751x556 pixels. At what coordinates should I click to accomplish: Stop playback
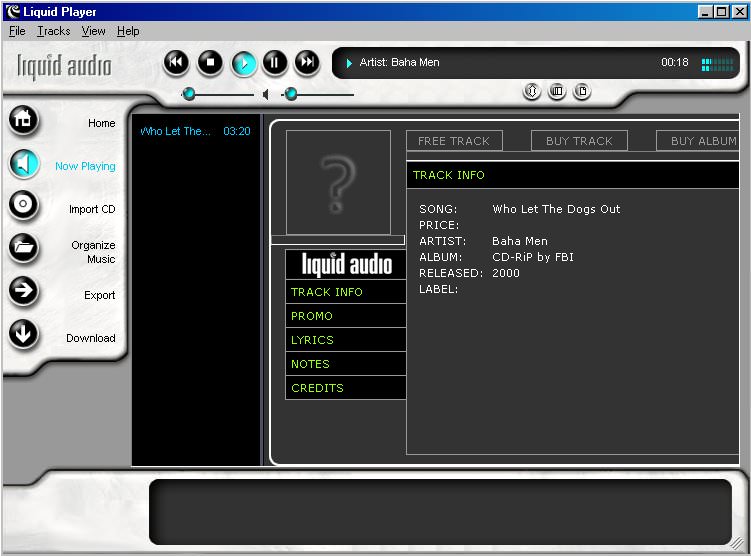click(210, 63)
